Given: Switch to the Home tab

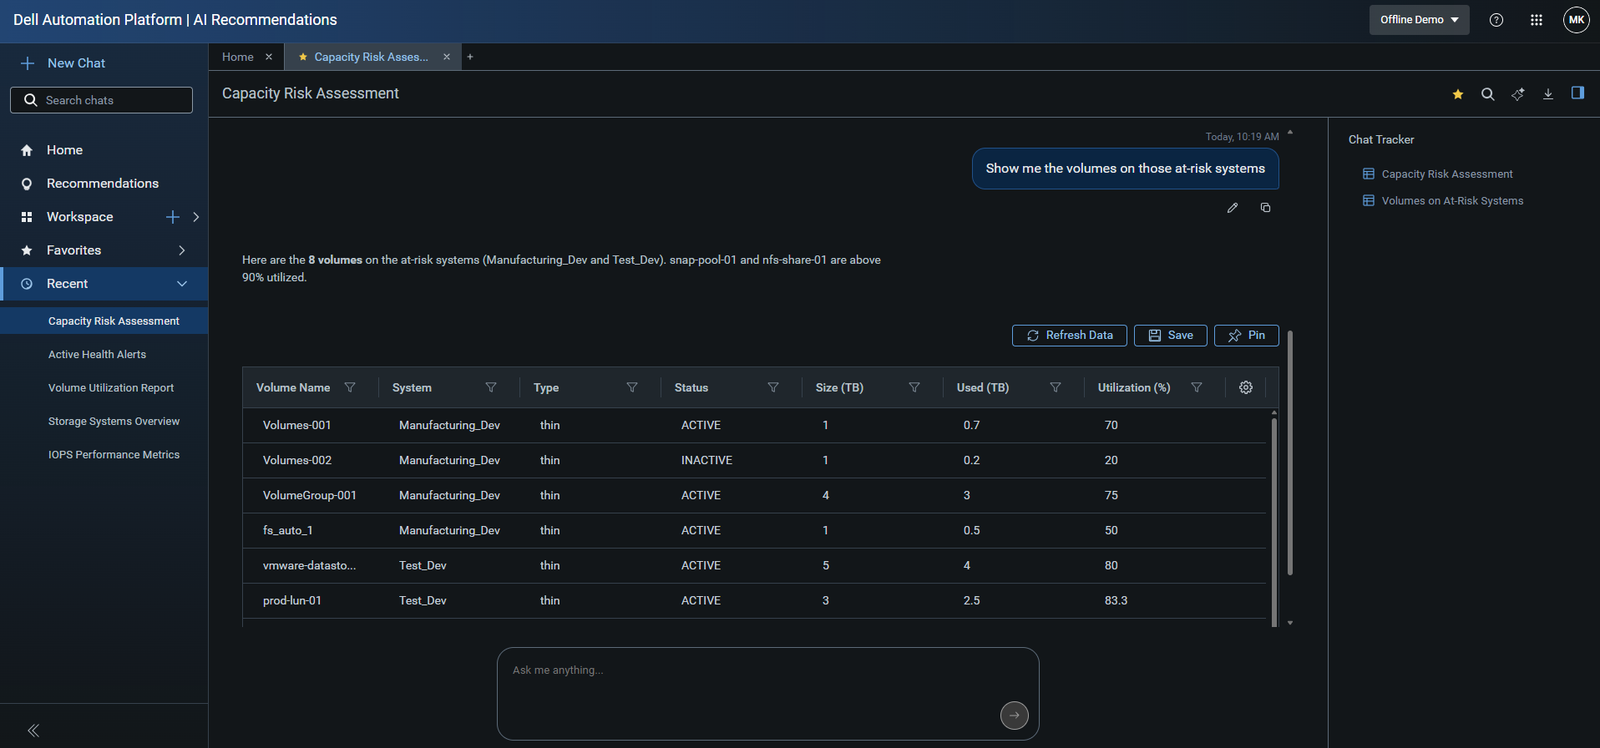Looking at the screenshot, I should point(238,57).
